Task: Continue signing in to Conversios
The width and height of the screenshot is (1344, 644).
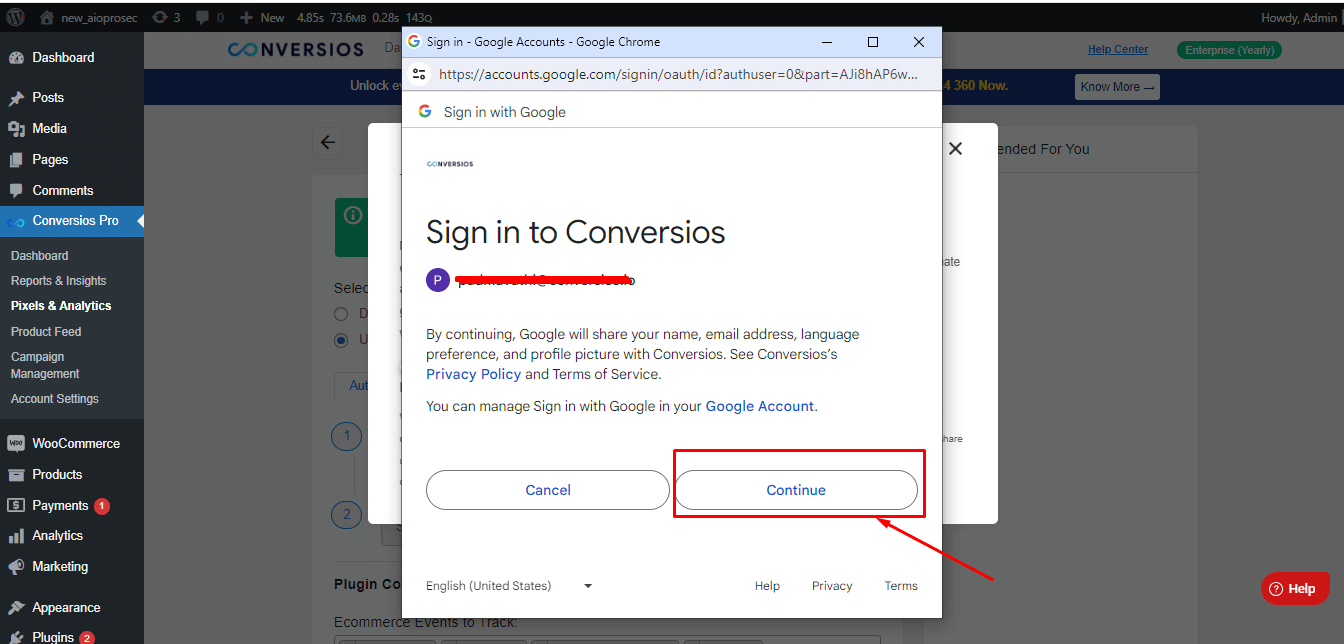Action: click(x=796, y=490)
